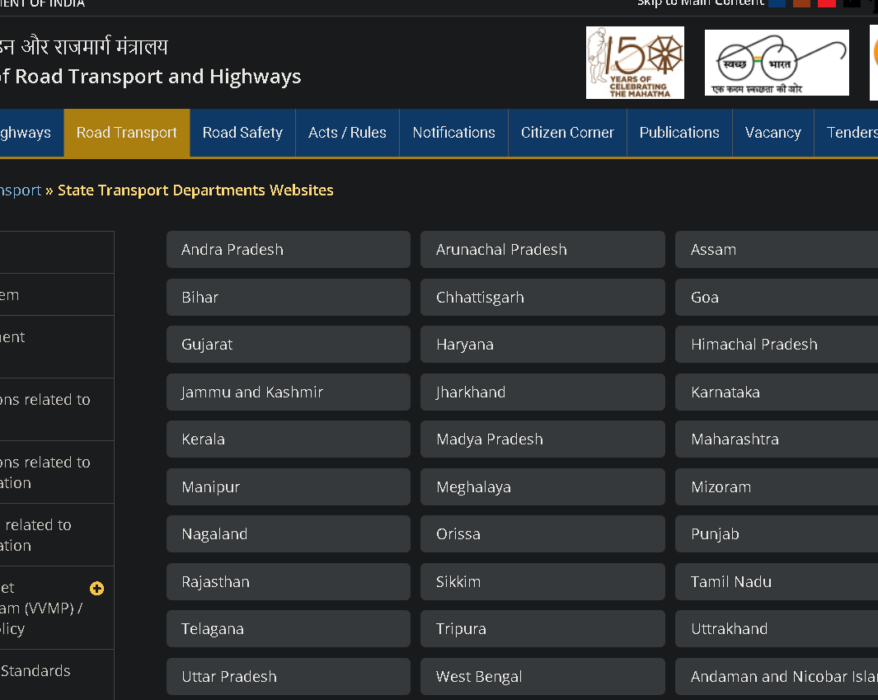Open Uttar Pradesh transport department
878x700 pixels.
click(288, 676)
